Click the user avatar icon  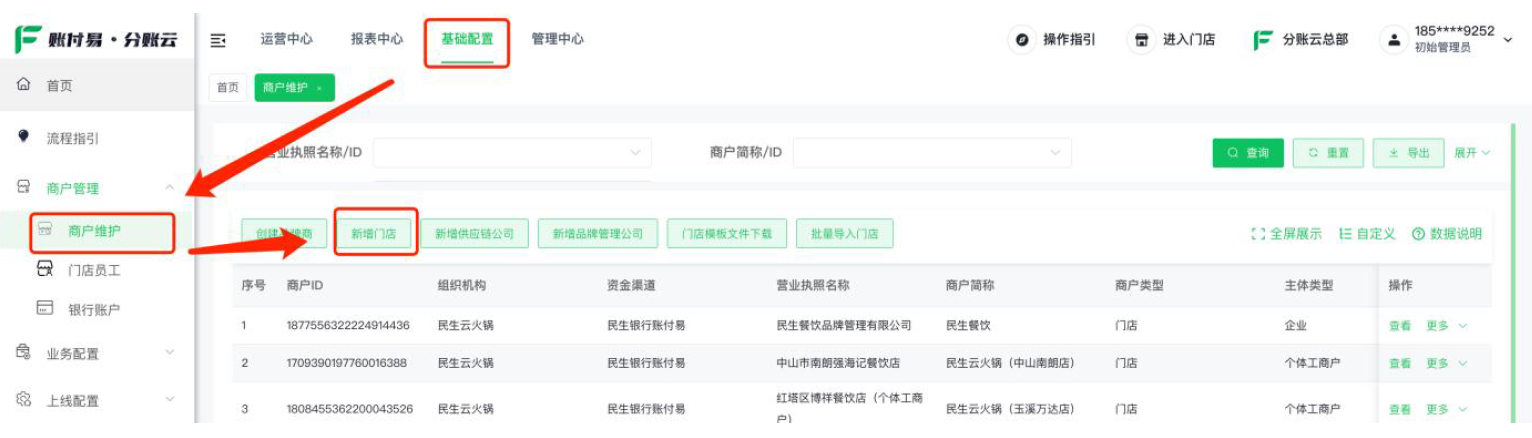1393,40
